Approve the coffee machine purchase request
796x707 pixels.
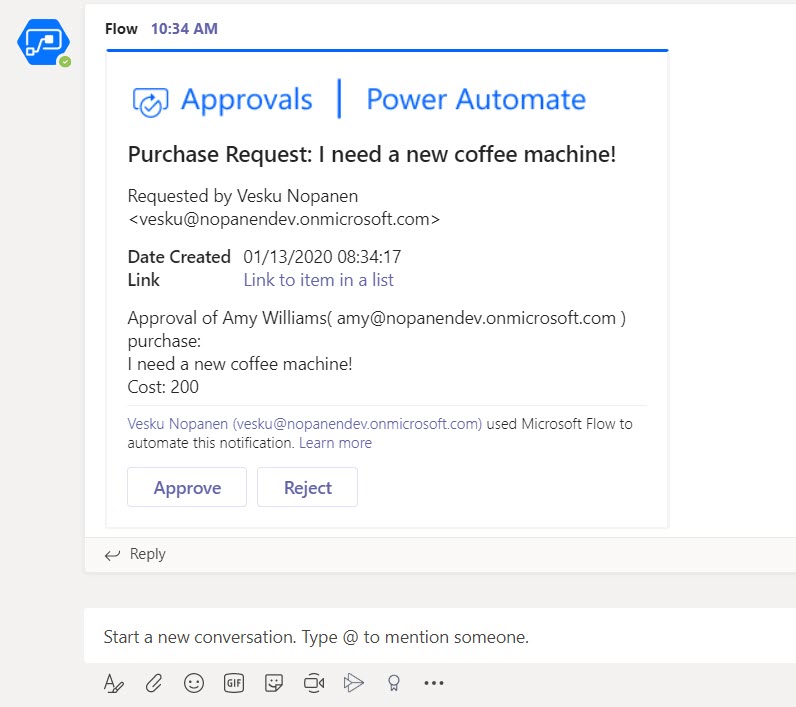(187, 488)
